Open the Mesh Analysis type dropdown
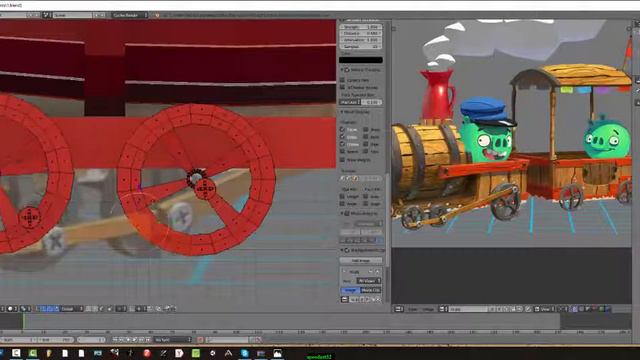The height and width of the screenshot is (360, 640). (x=369, y=224)
